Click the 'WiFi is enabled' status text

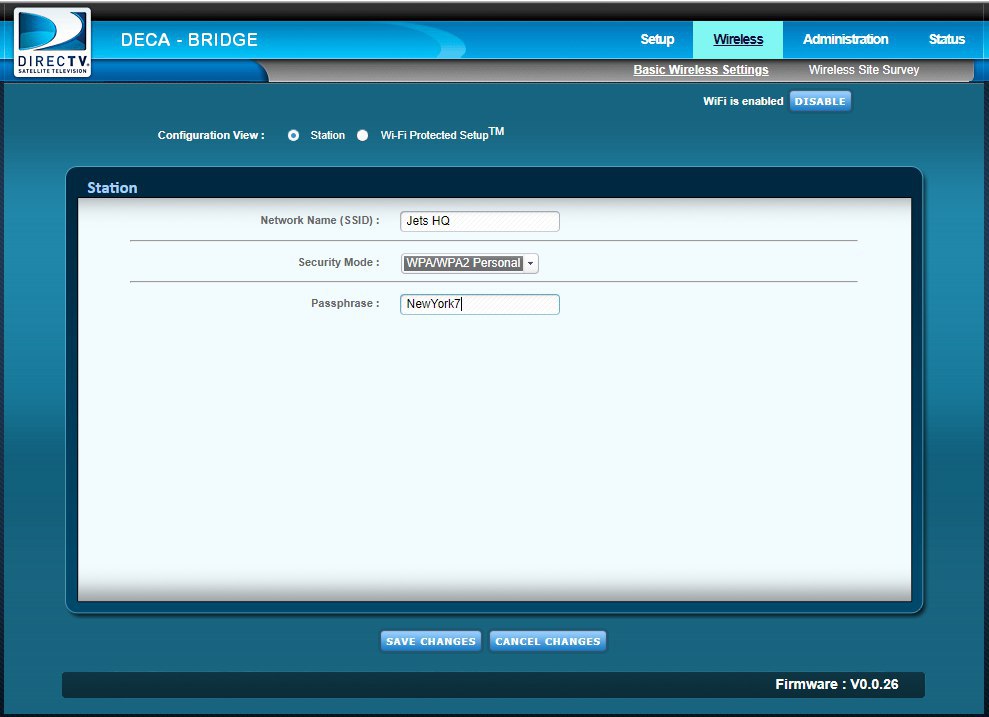(743, 102)
